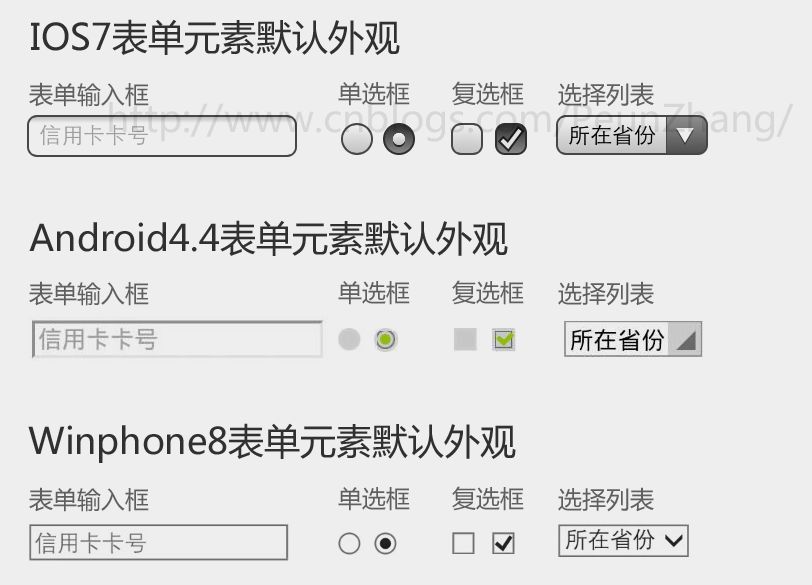Viewport: 812px width, 585px height.
Task: Check the empty Winphone8 checkbox
Action: (463, 544)
